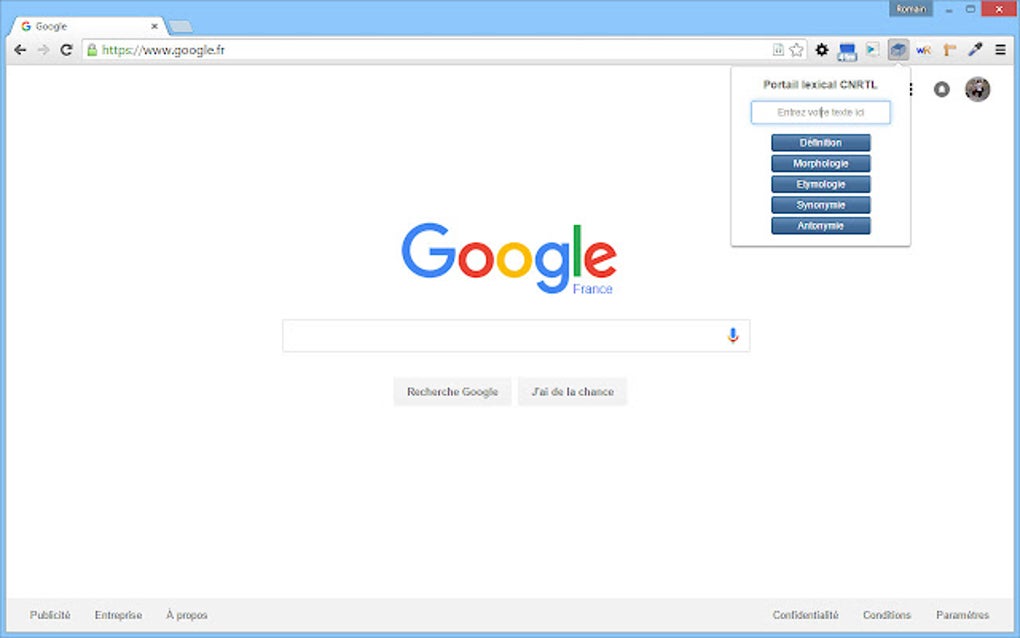The image size is (1020, 638).
Task: Click the gear extension icon in toolbar
Action: click(821, 49)
